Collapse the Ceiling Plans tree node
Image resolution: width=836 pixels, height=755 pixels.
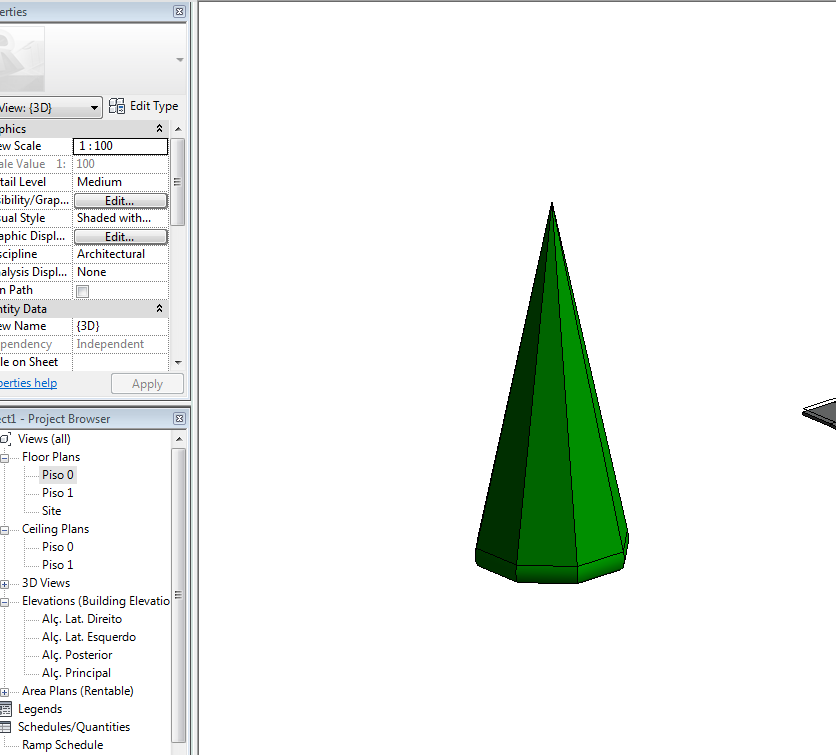(4, 530)
